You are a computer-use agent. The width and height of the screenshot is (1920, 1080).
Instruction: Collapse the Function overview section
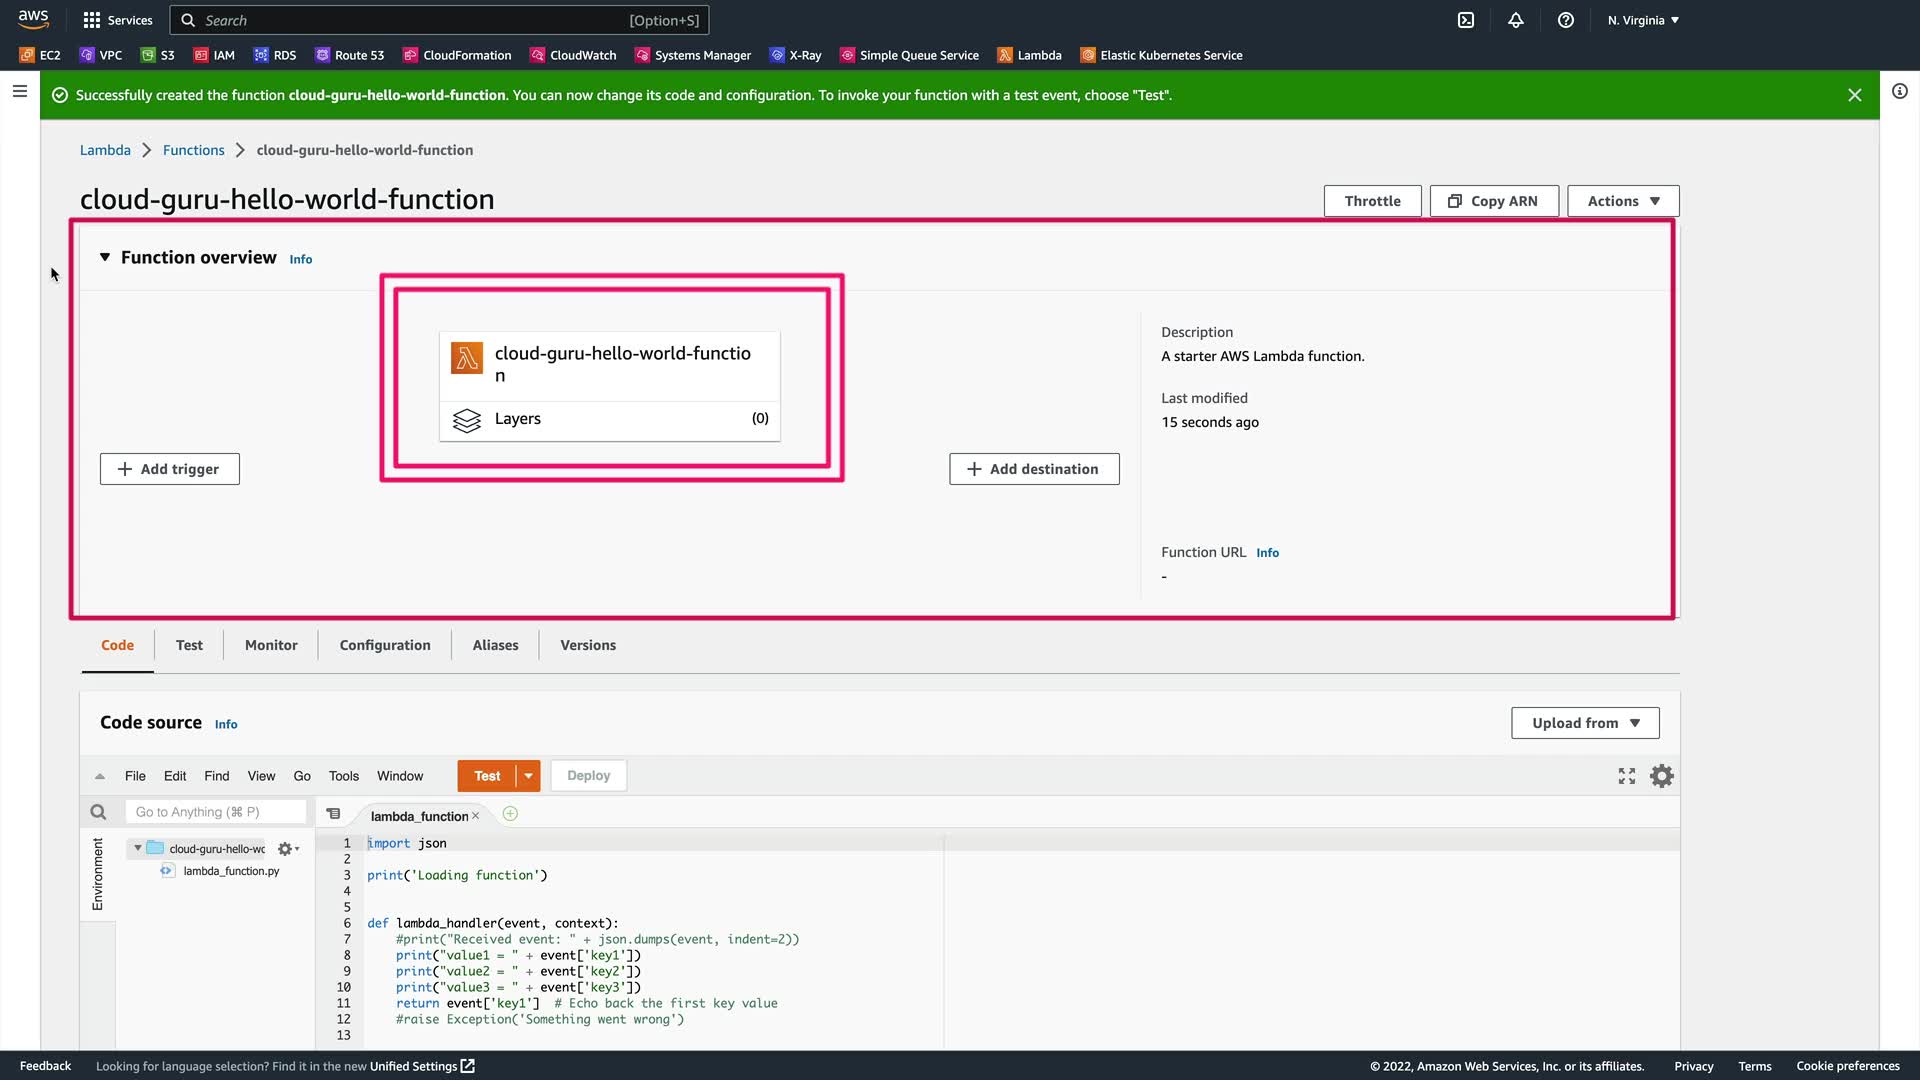coord(105,258)
